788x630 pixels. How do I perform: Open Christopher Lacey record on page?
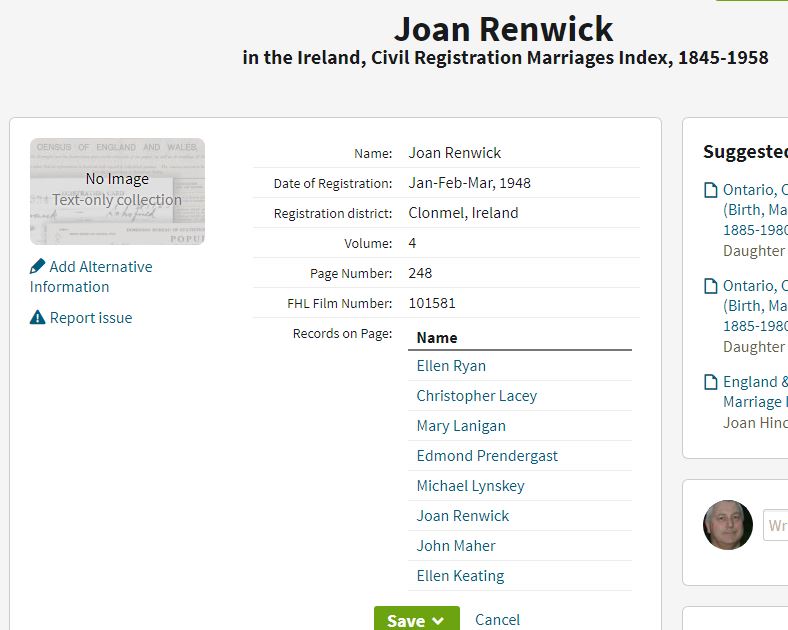(x=476, y=396)
